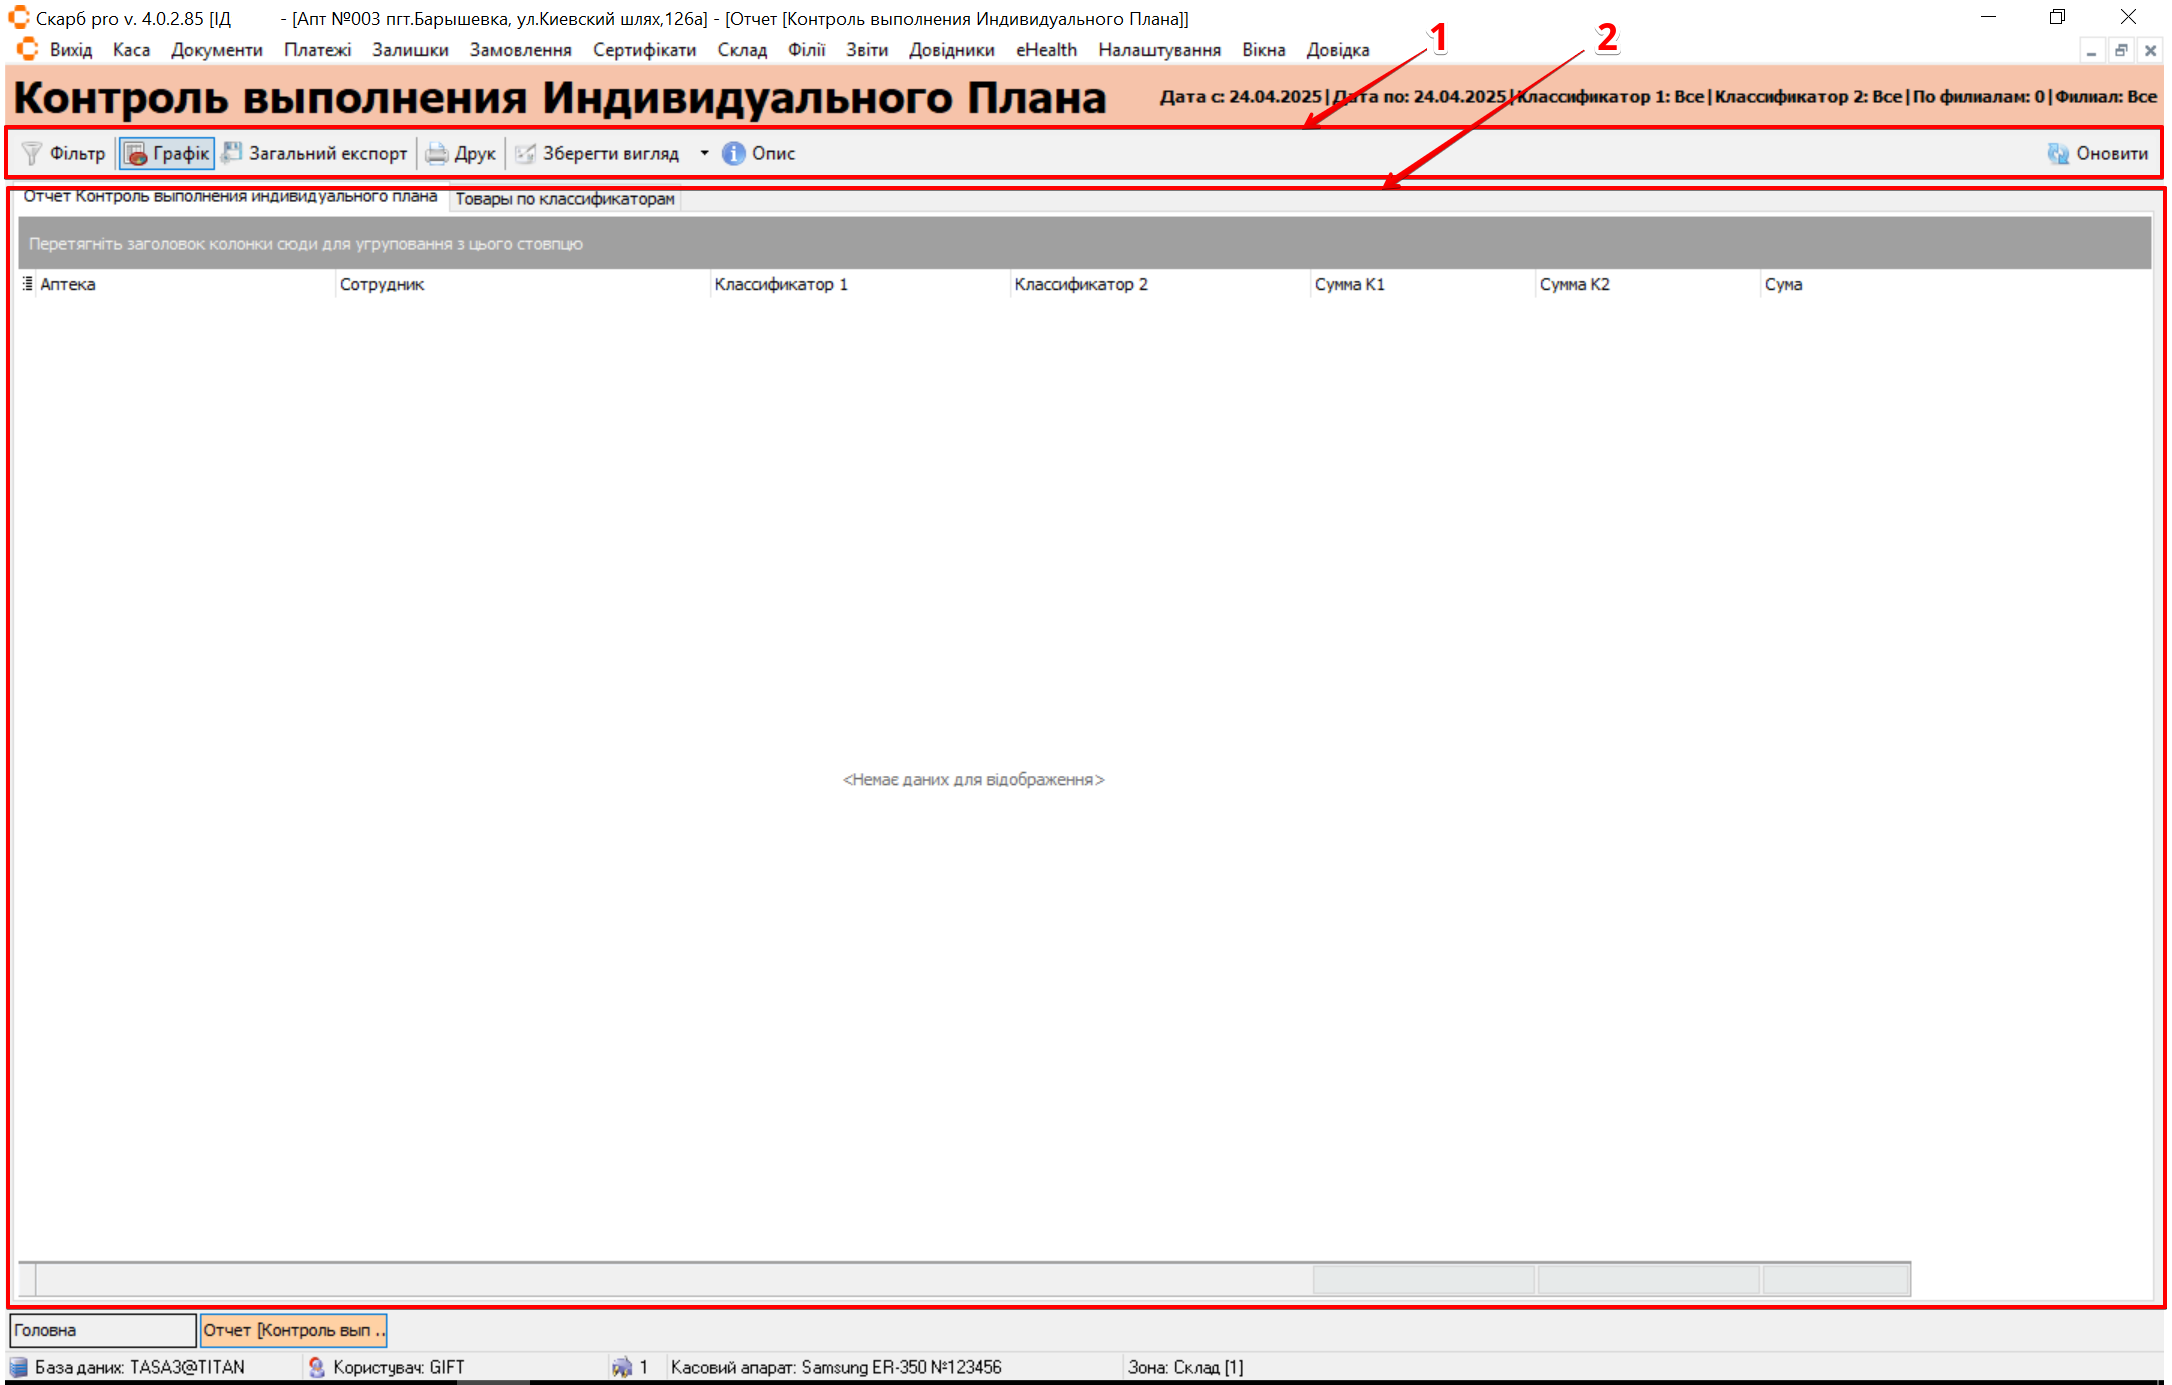Click the Зберегти вигляд icon

[x=525, y=153]
